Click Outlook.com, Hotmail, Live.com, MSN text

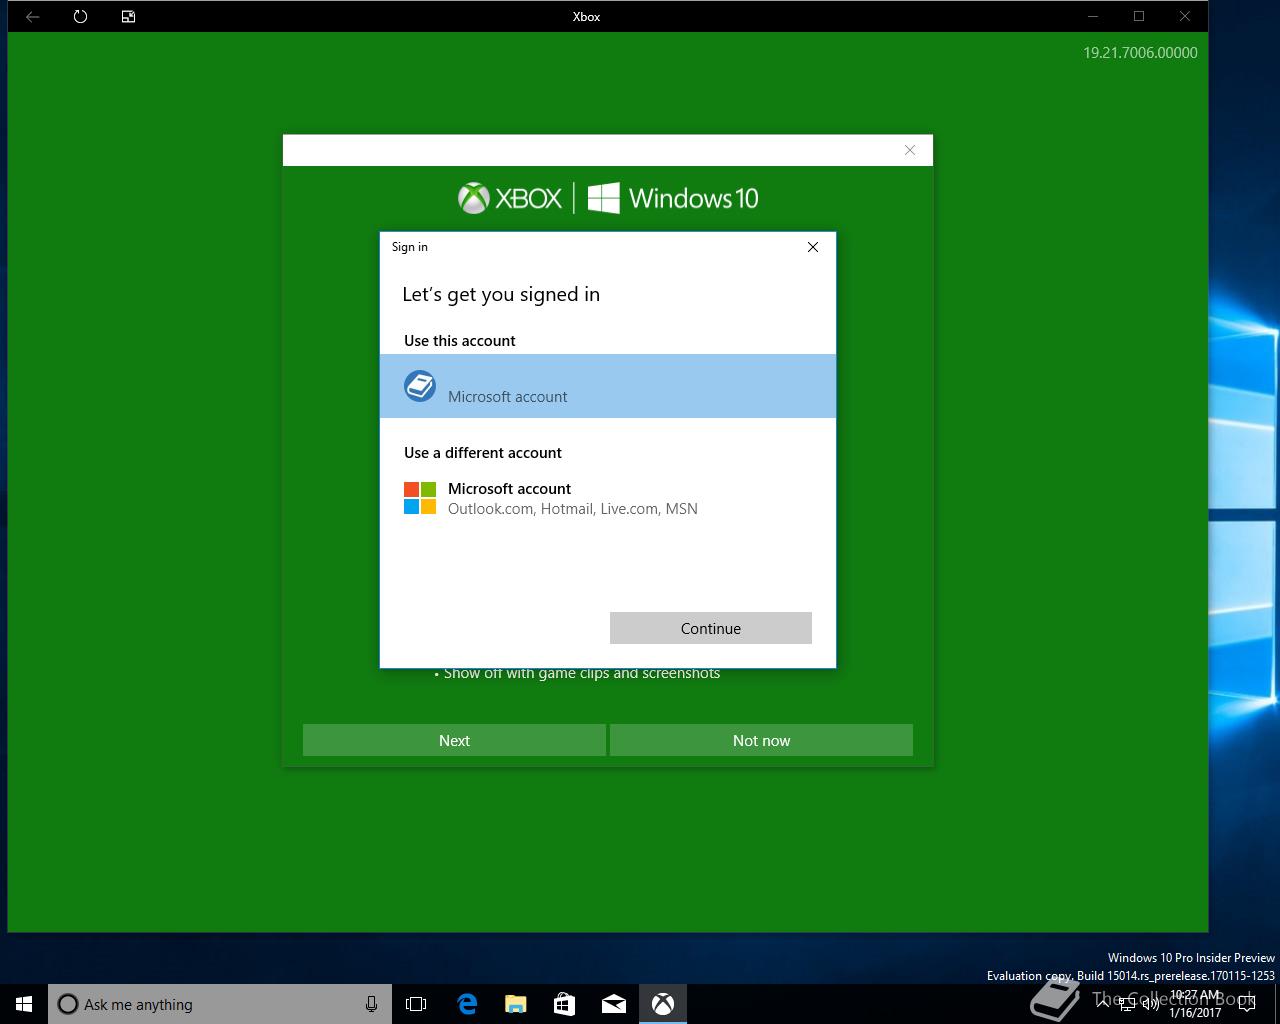click(x=573, y=509)
